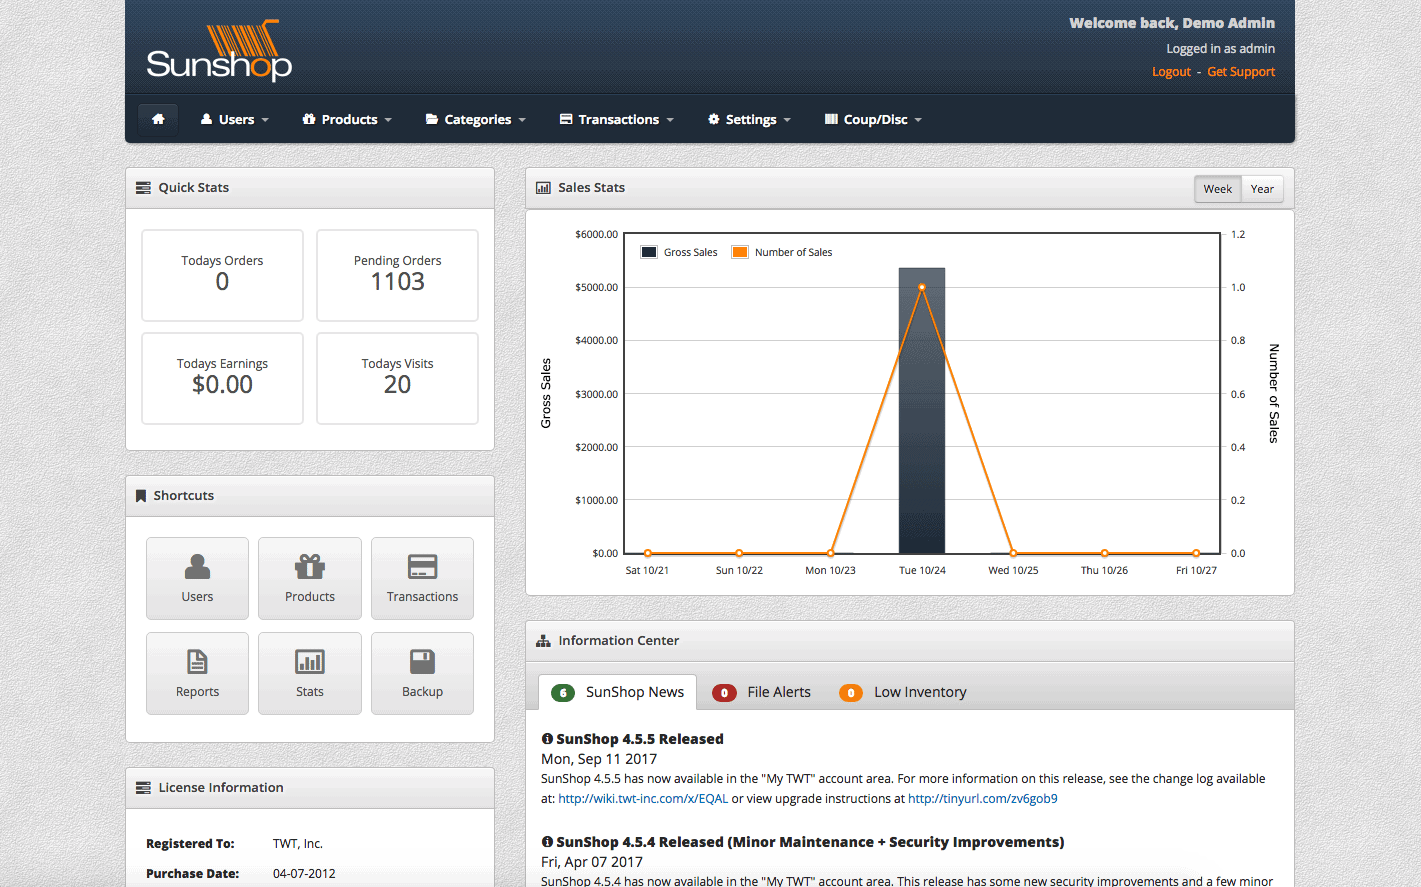The image size is (1421, 887).
Task: Click the card icon in Transactions menu
Action: [x=566, y=119]
